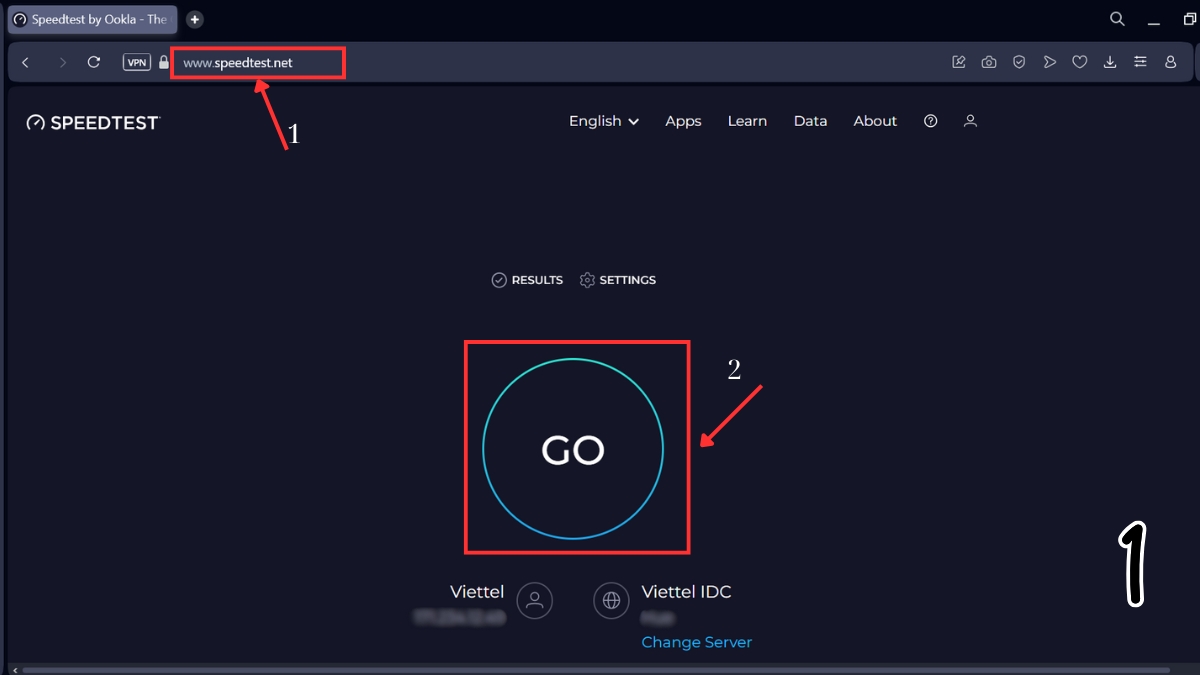Open the downloads arrow icon
The height and width of the screenshot is (675, 1200).
pos(1110,62)
